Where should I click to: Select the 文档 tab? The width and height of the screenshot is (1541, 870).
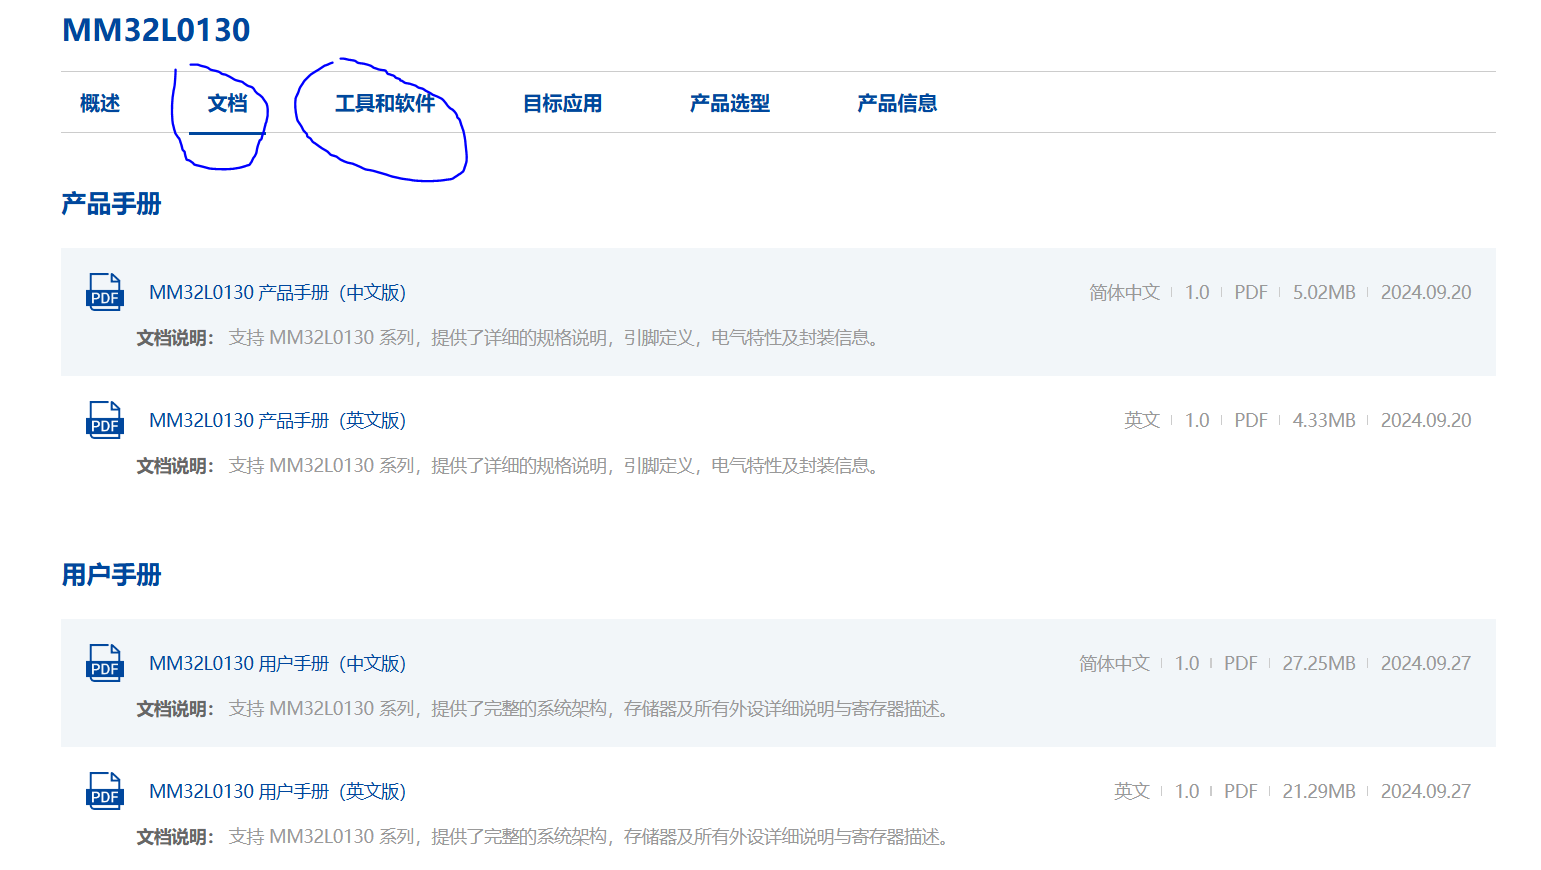pos(227,103)
